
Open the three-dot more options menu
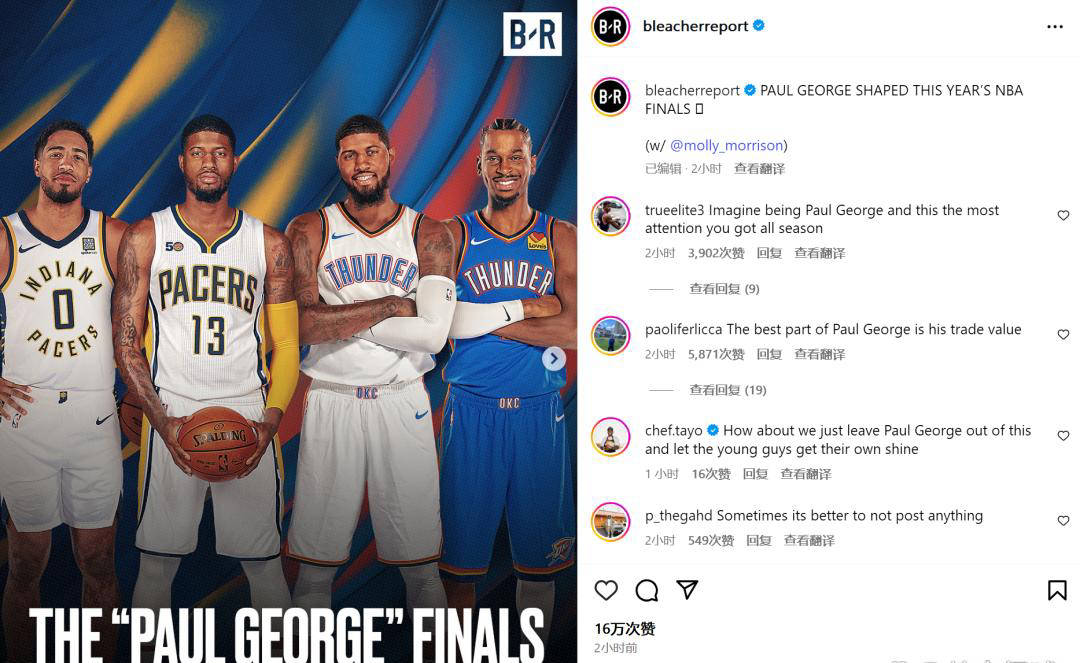tap(1055, 27)
